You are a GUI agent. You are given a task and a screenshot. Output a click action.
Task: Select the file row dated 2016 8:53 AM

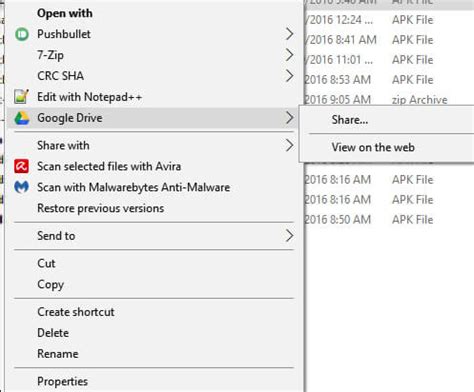click(x=389, y=80)
